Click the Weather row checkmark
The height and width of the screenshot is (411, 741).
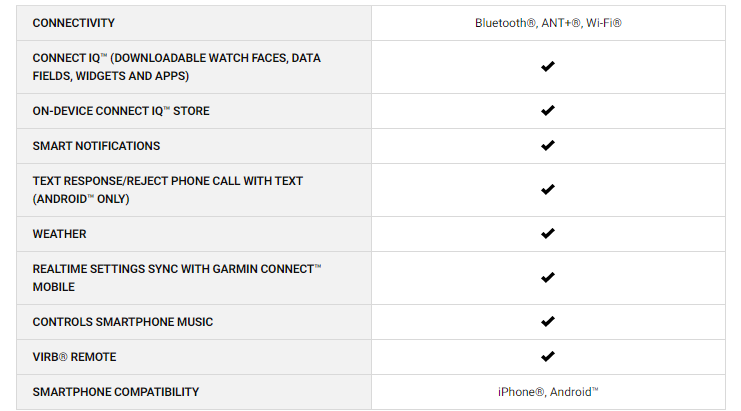click(547, 234)
